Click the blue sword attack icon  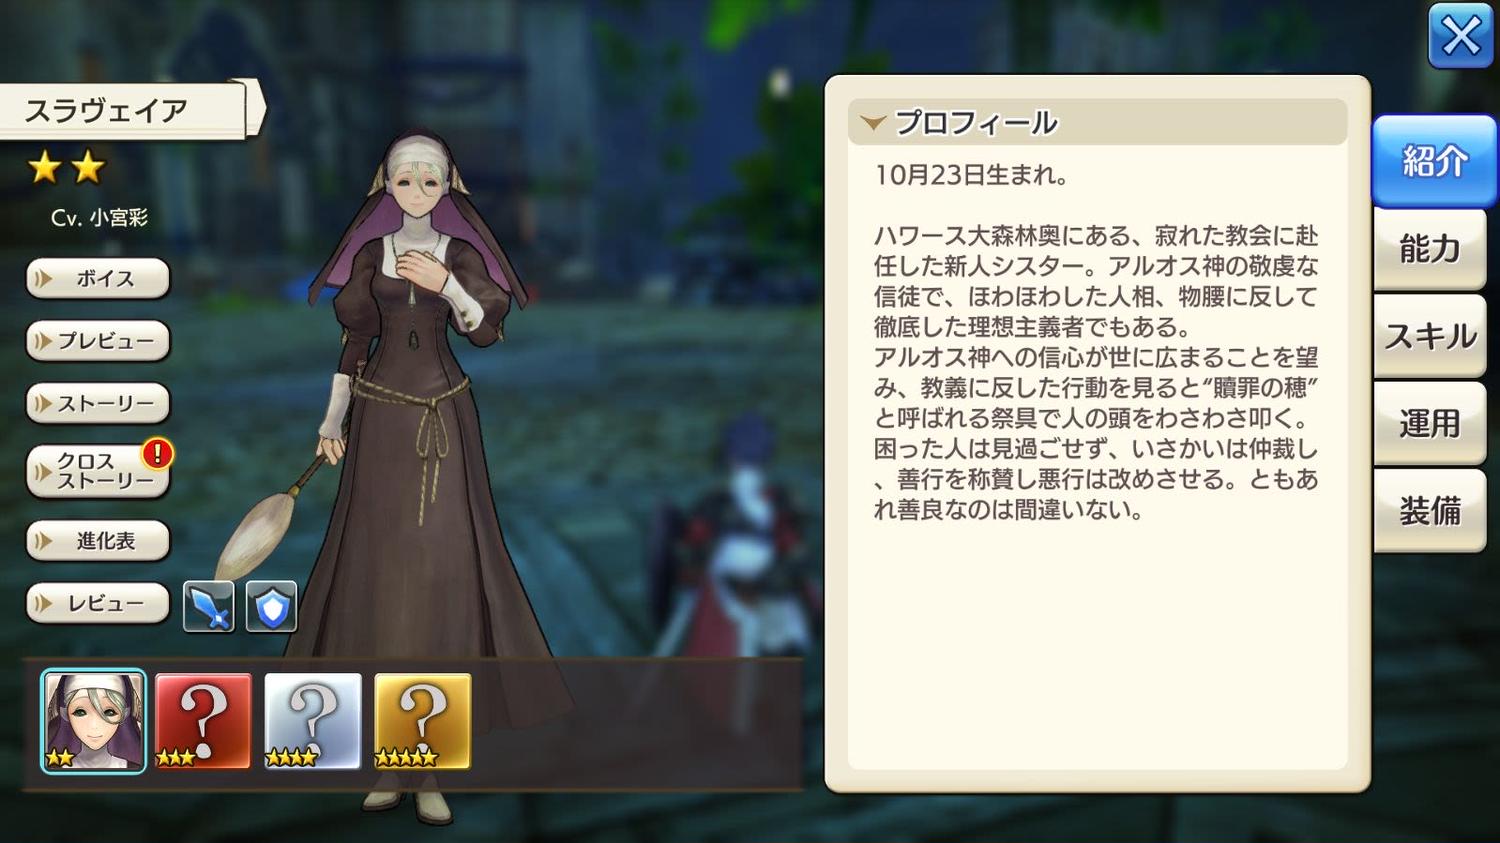209,606
